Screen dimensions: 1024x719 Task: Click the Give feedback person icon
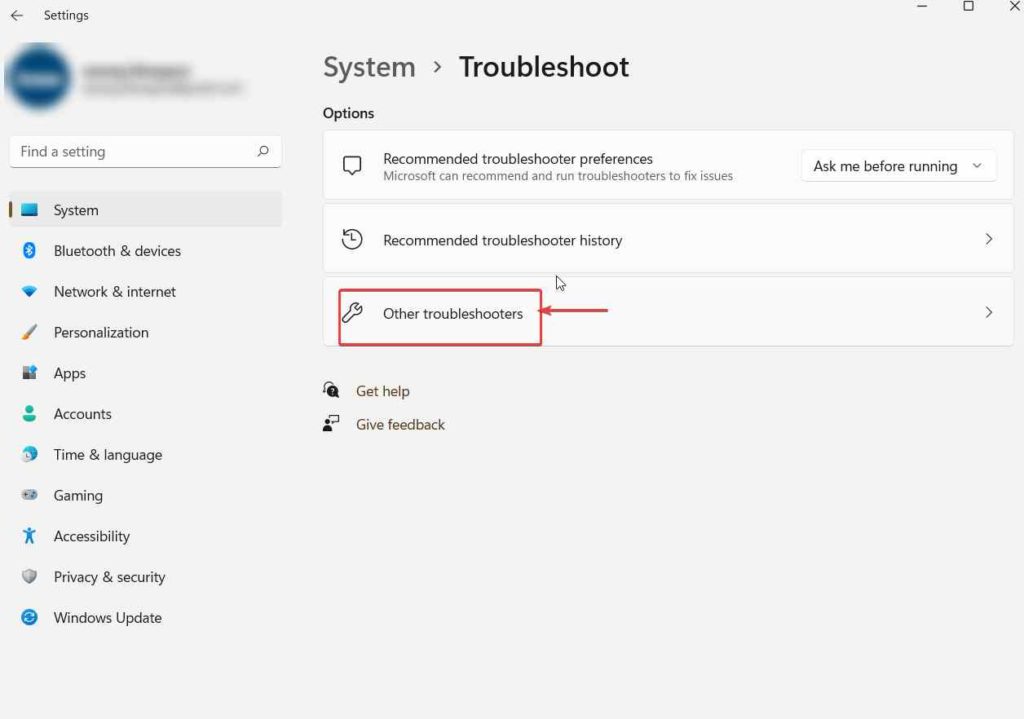point(331,423)
